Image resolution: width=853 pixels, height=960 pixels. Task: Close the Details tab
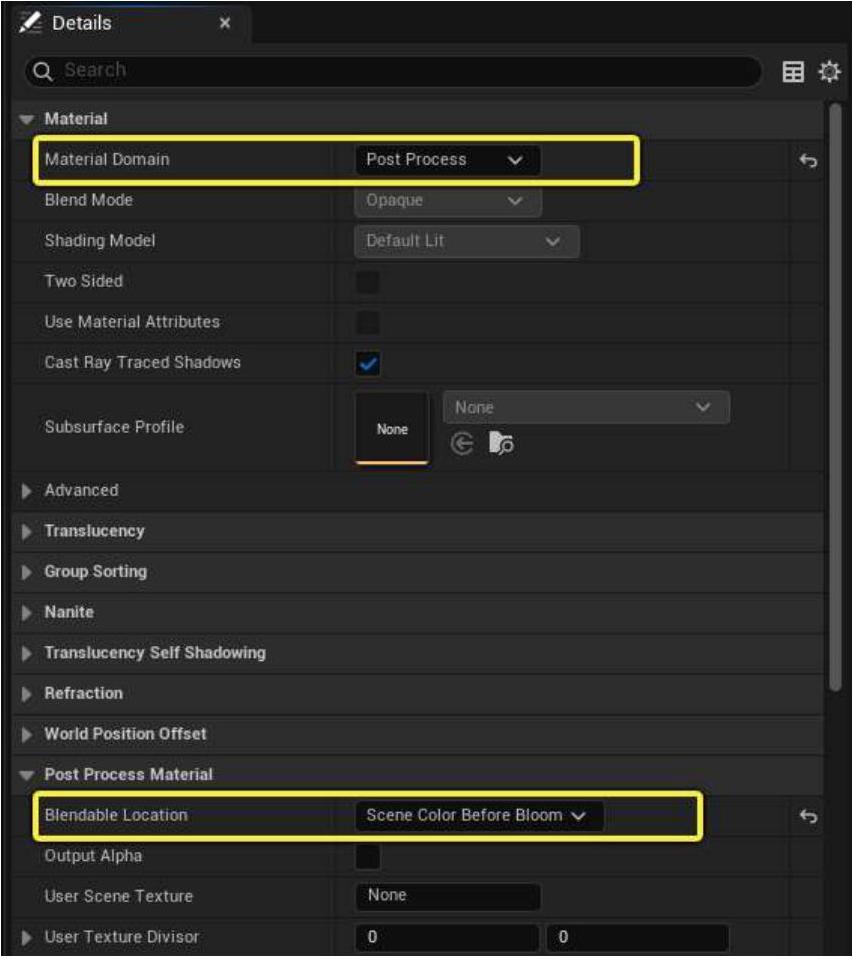(224, 23)
